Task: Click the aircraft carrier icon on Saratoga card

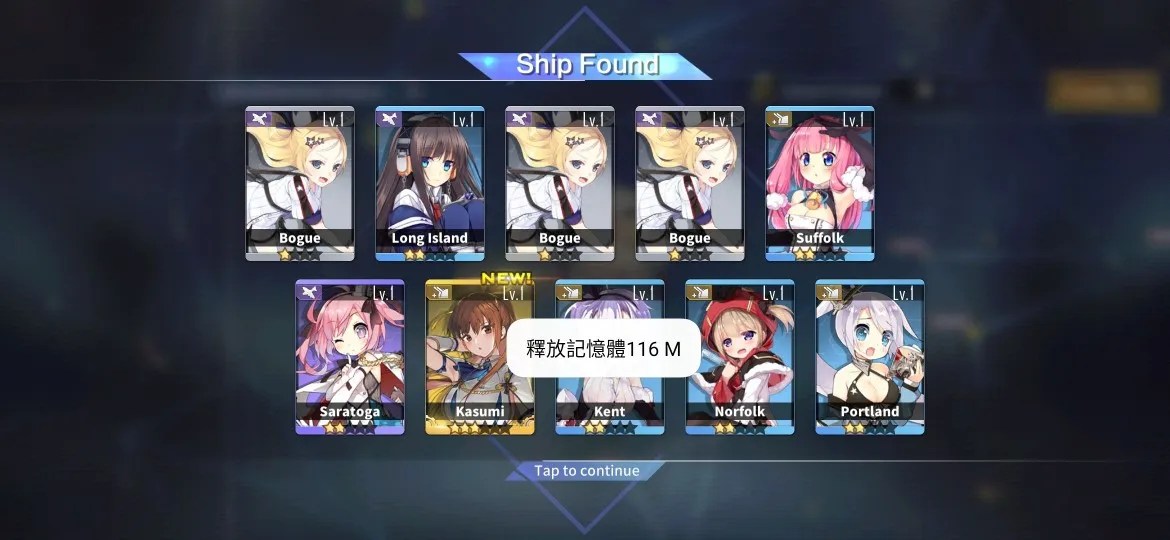Action: coord(309,291)
